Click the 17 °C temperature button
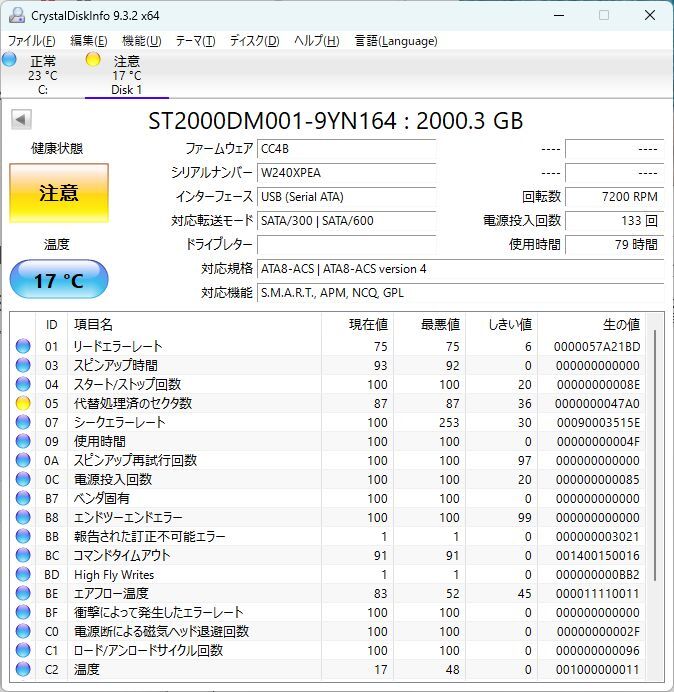The width and height of the screenshot is (674, 692). [x=59, y=279]
